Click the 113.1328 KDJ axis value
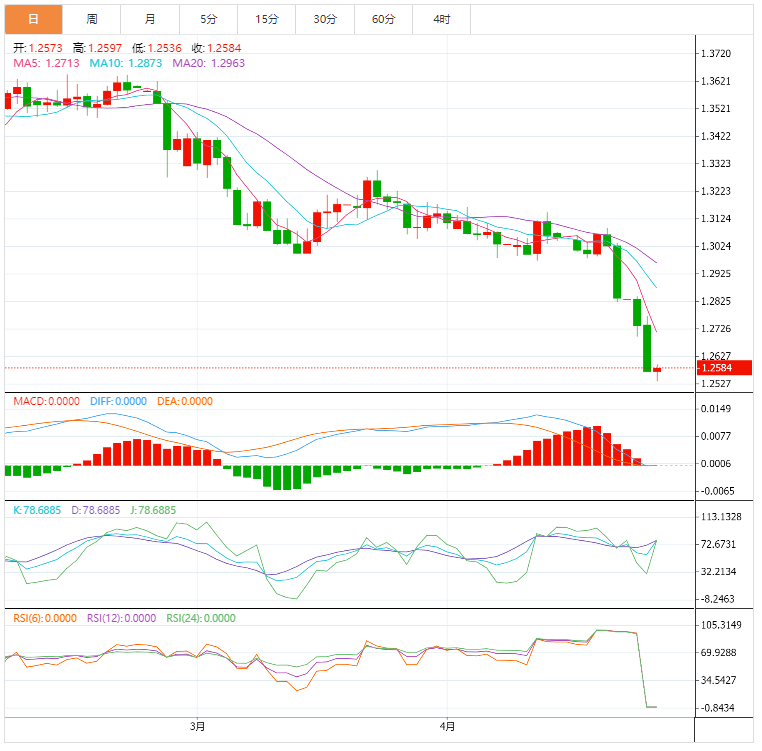This screenshot has width=762, height=751. click(721, 517)
